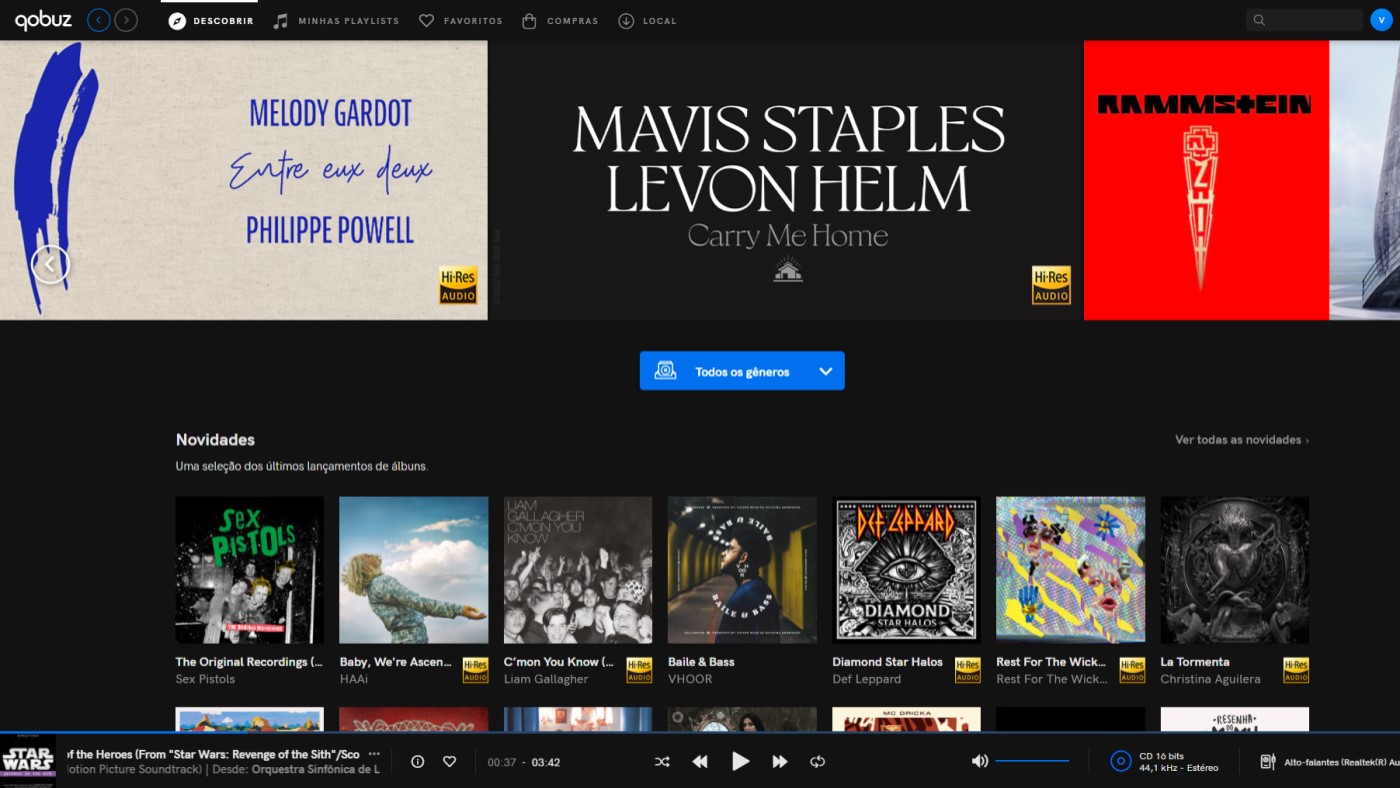Open the Local tab

click(x=647, y=20)
